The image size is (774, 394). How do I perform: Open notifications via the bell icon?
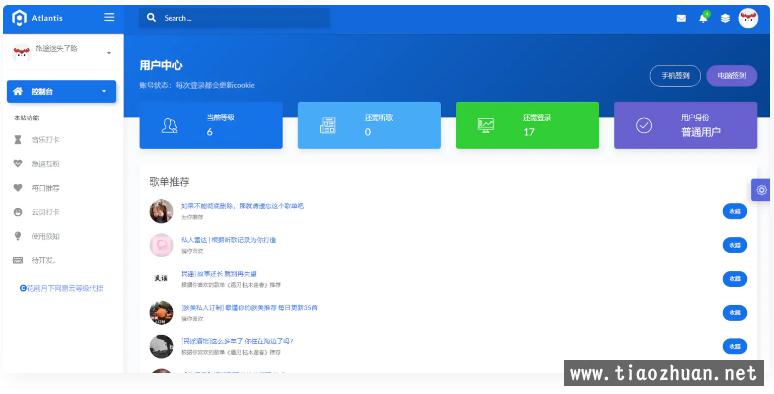703,18
